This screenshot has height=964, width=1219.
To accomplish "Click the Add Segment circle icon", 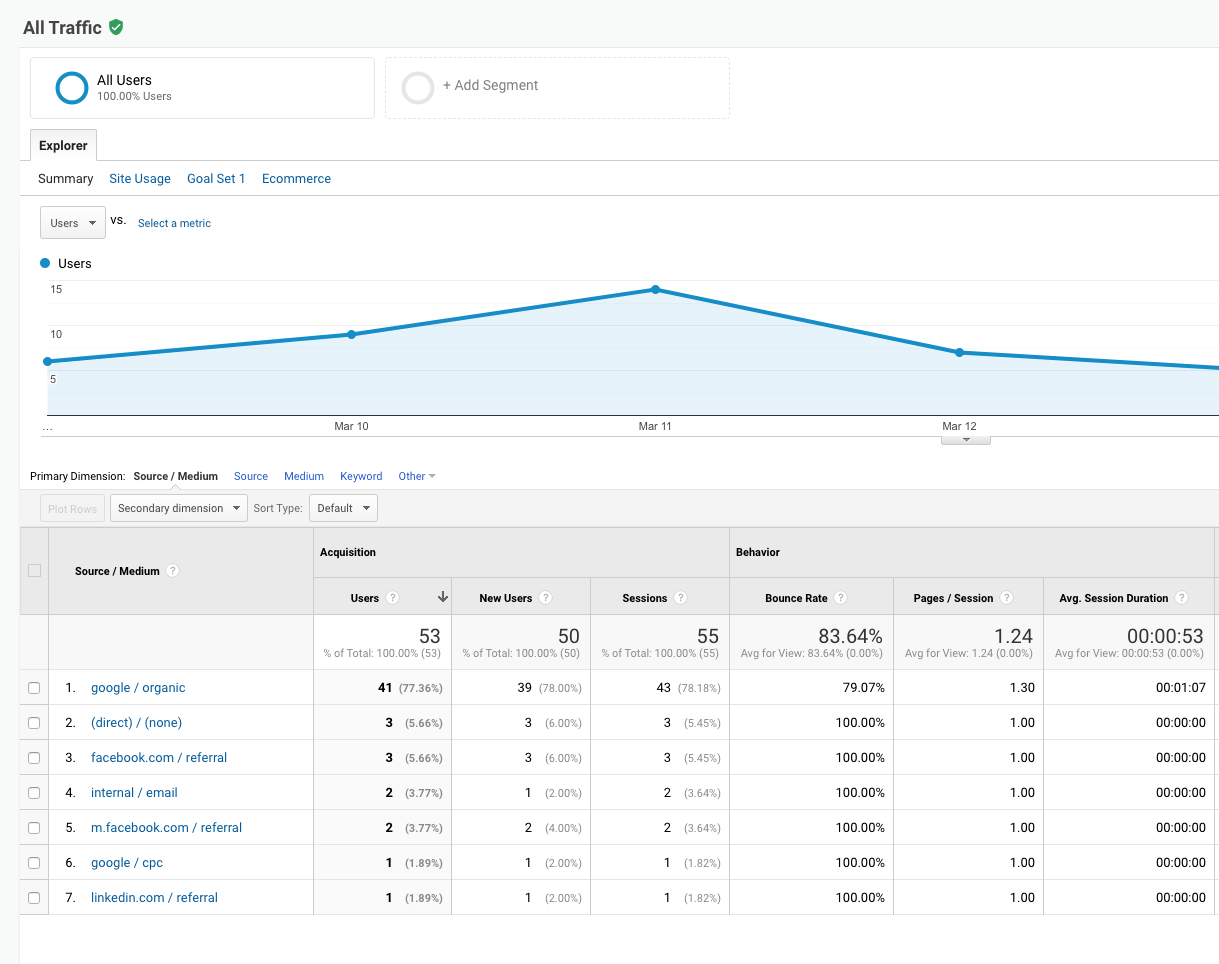I will tap(418, 87).
